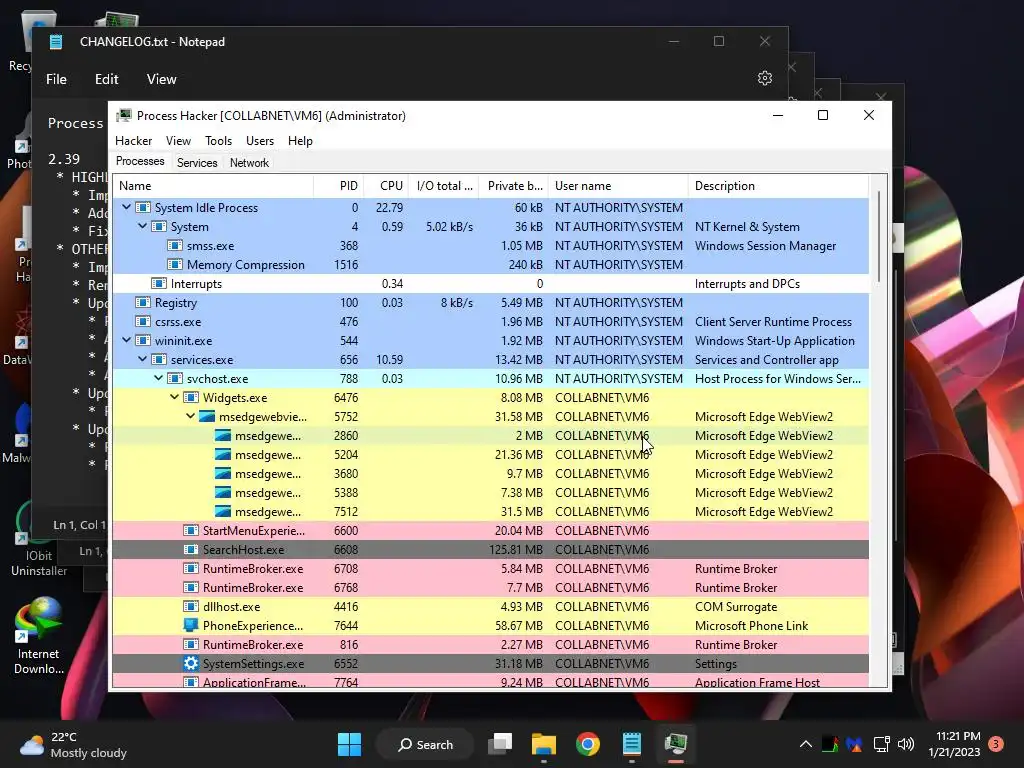The height and width of the screenshot is (768, 1024).
Task: Click the csrss.exe process icon
Action: (143, 321)
